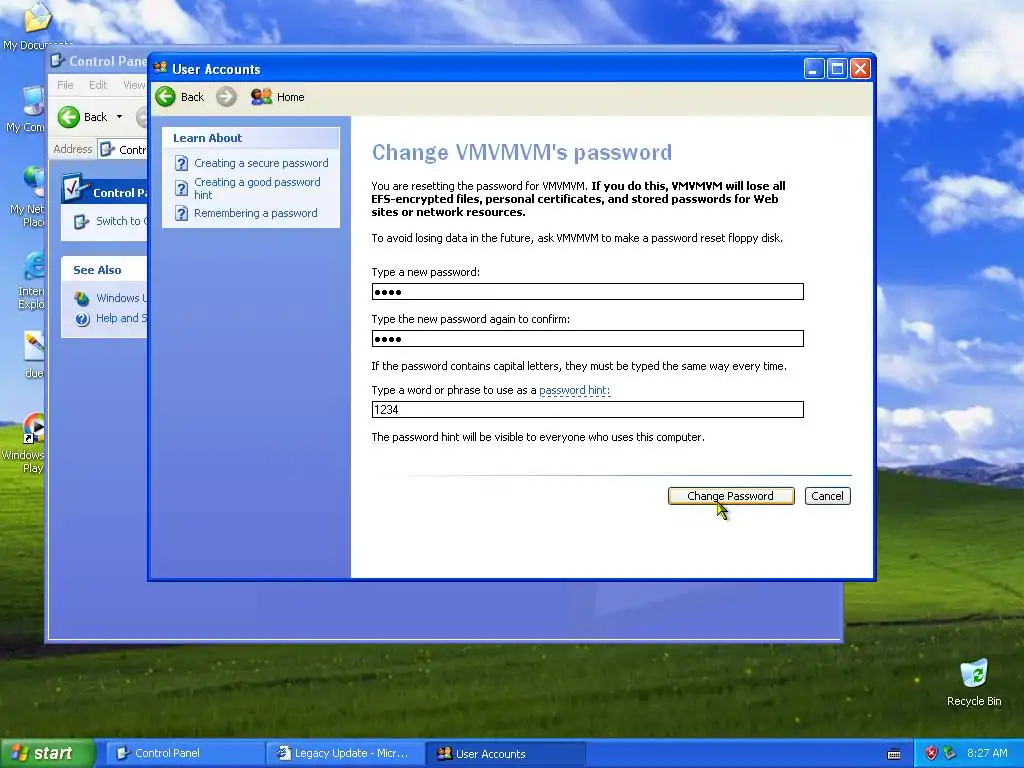The width and height of the screenshot is (1024, 768).
Task: Click the tray icon beside the clock
Action: click(950, 753)
